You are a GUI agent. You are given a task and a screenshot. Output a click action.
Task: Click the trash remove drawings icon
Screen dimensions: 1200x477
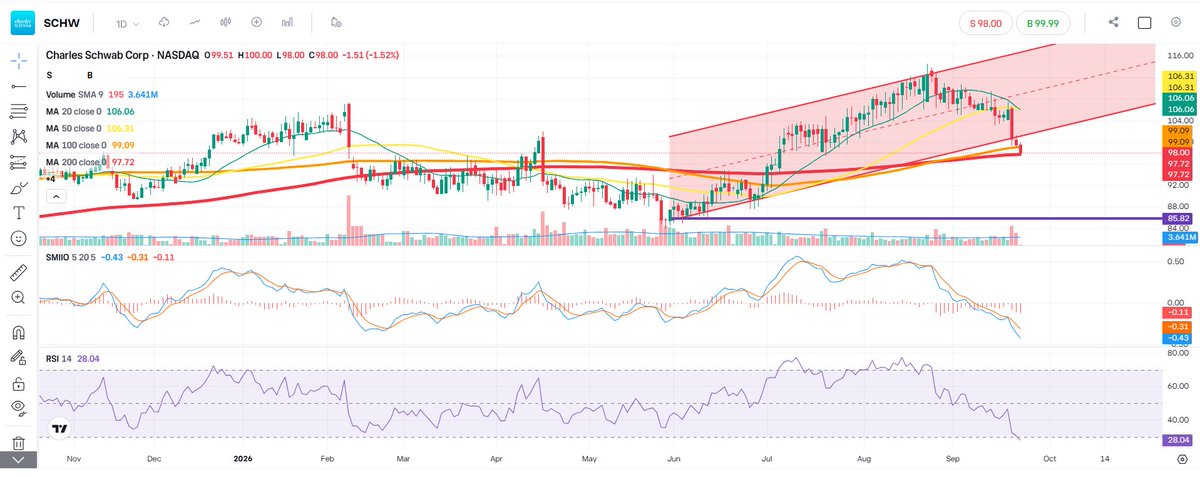[x=18, y=442]
